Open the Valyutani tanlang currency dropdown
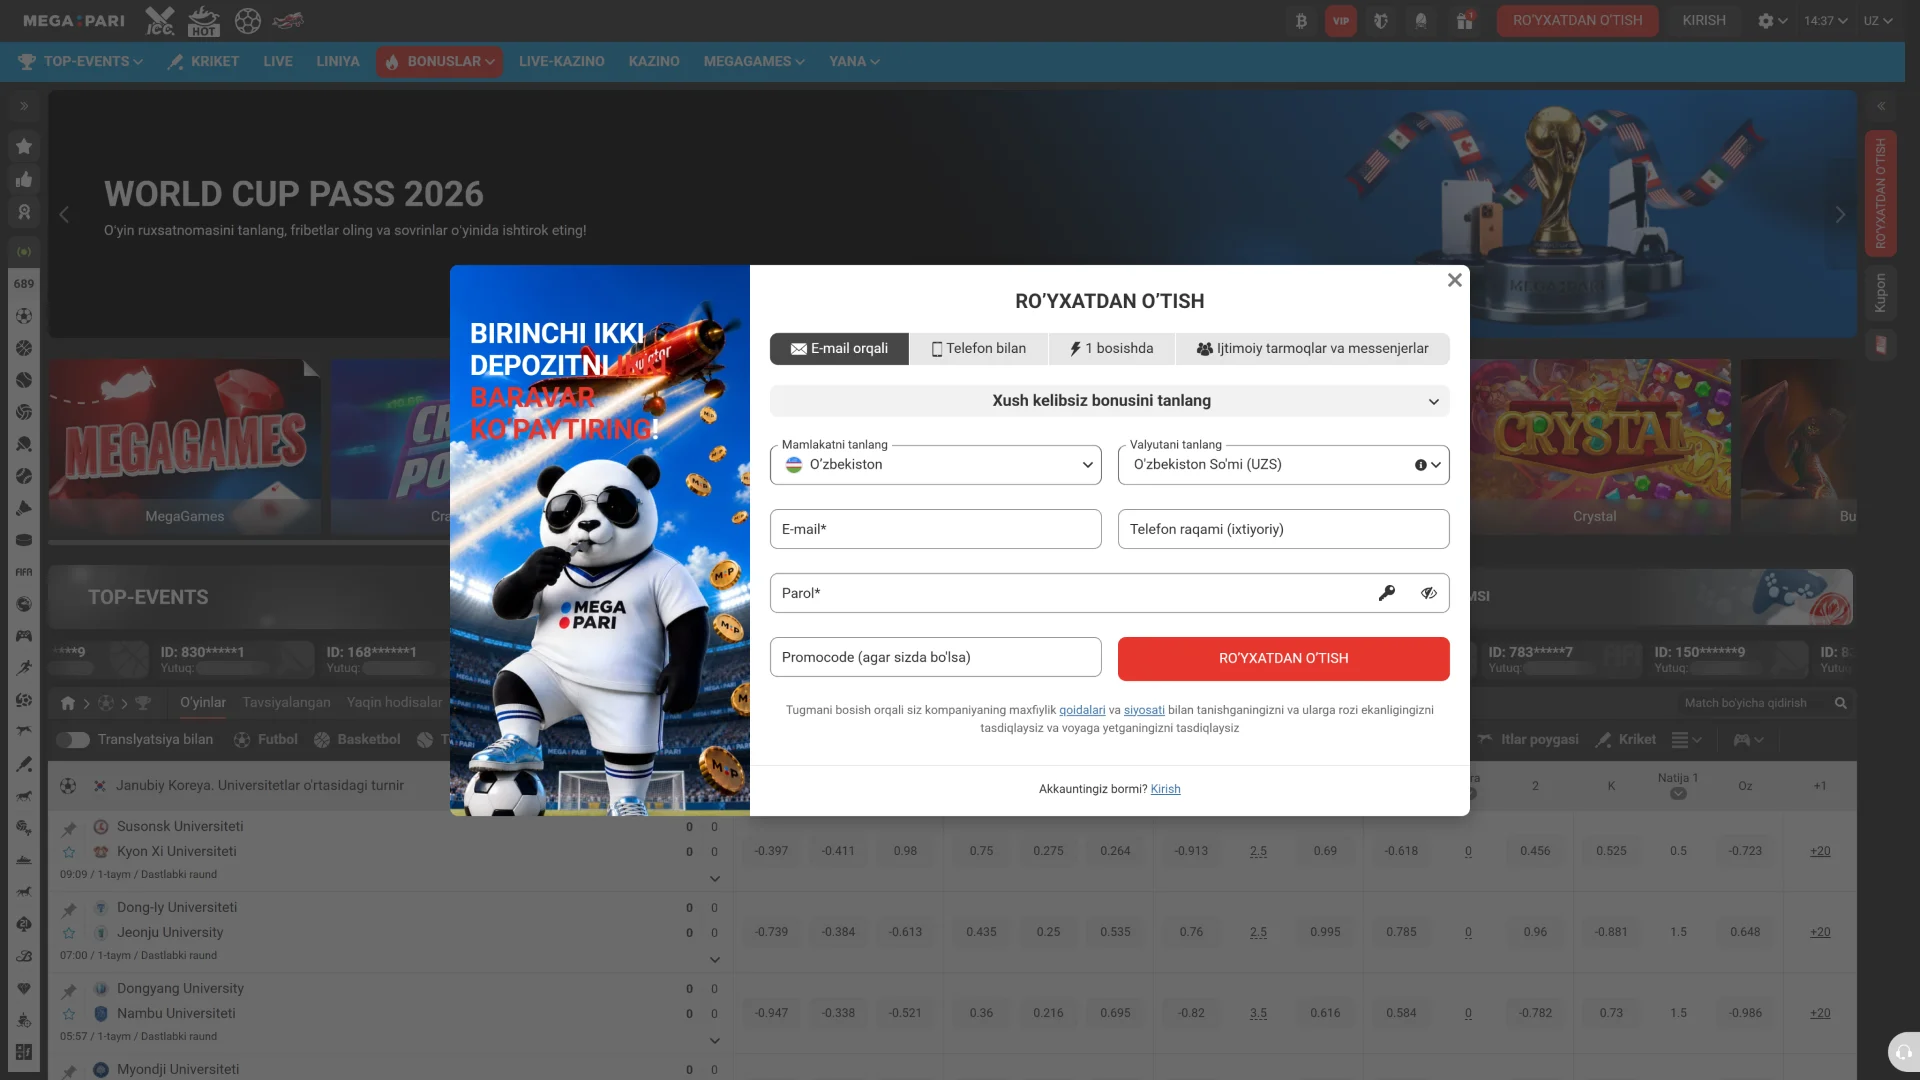This screenshot has width=1920, height=1080. [x=1284, y=465]
